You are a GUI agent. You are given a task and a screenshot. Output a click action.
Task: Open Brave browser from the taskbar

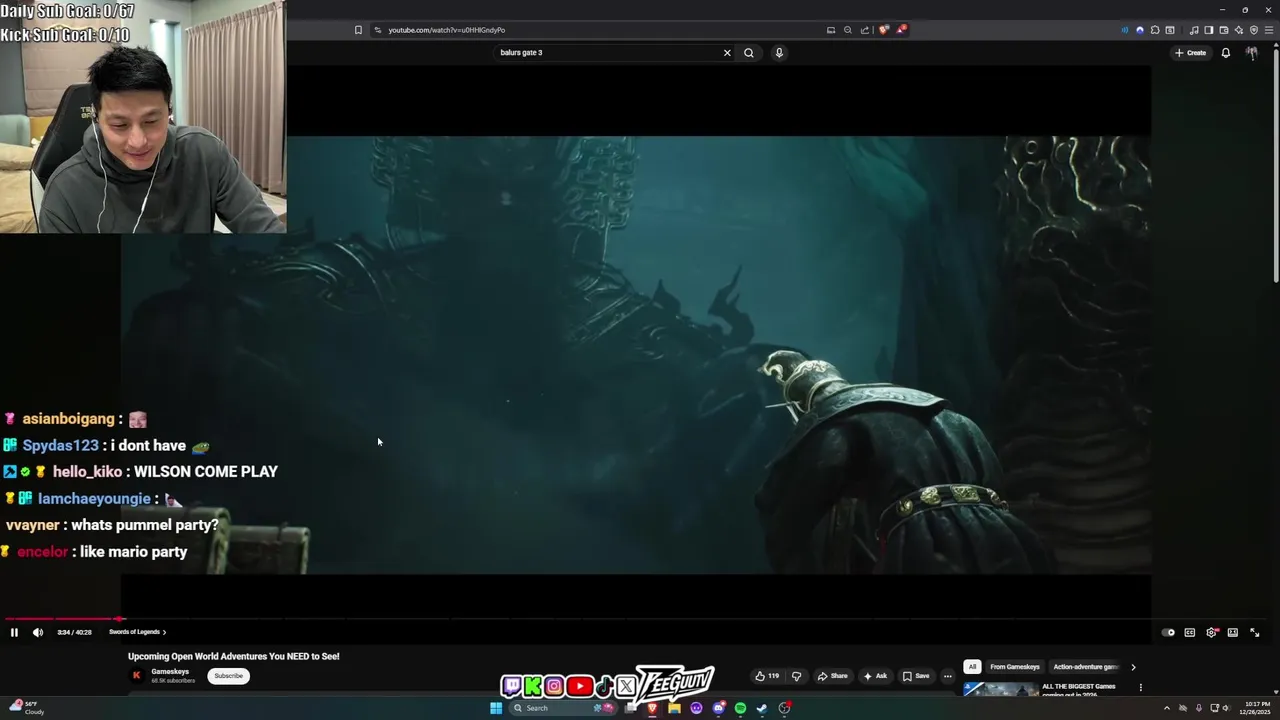tap(652, 708)
